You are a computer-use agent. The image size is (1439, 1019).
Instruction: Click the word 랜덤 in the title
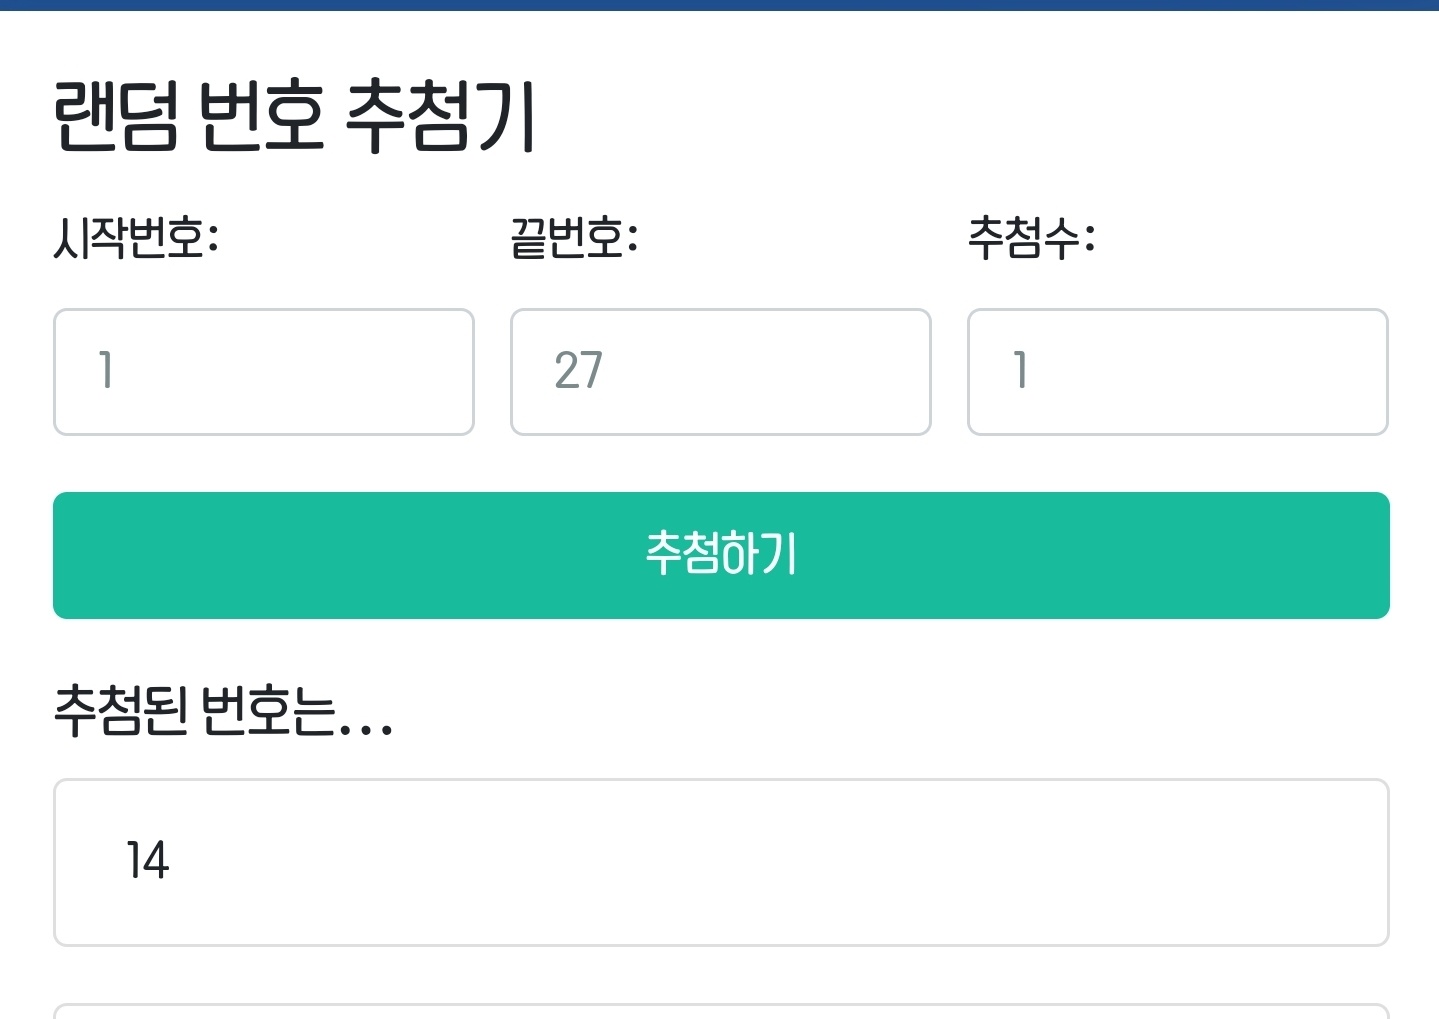116,117
